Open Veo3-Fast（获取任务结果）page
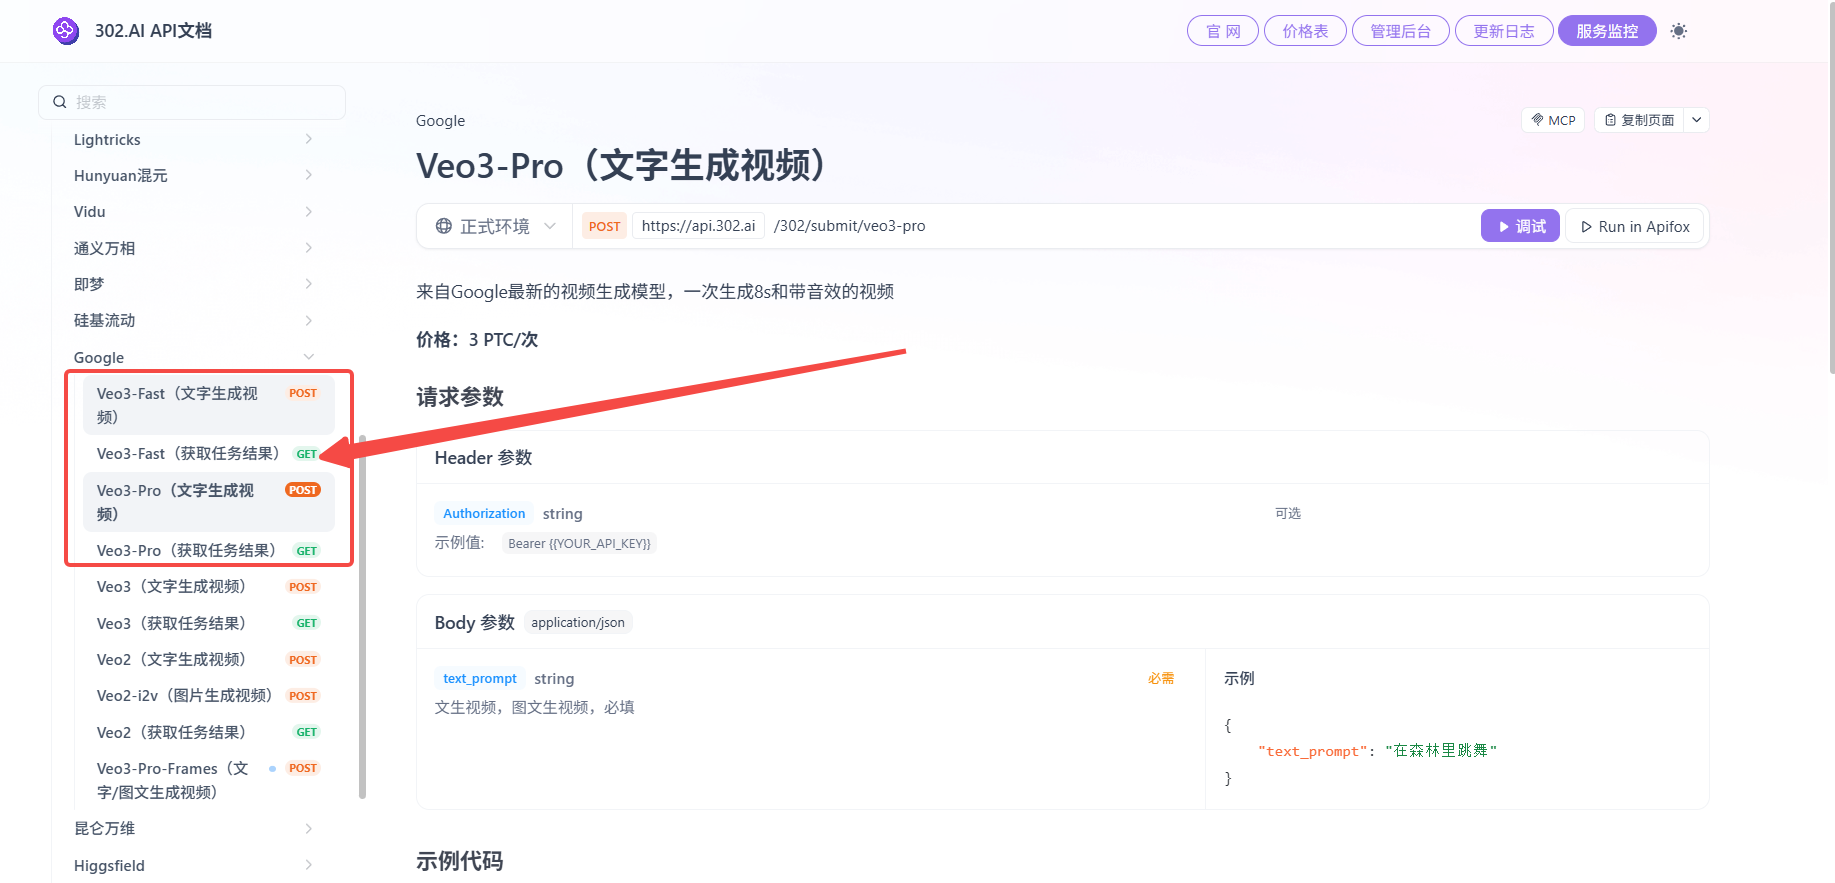 coord(208,453)
